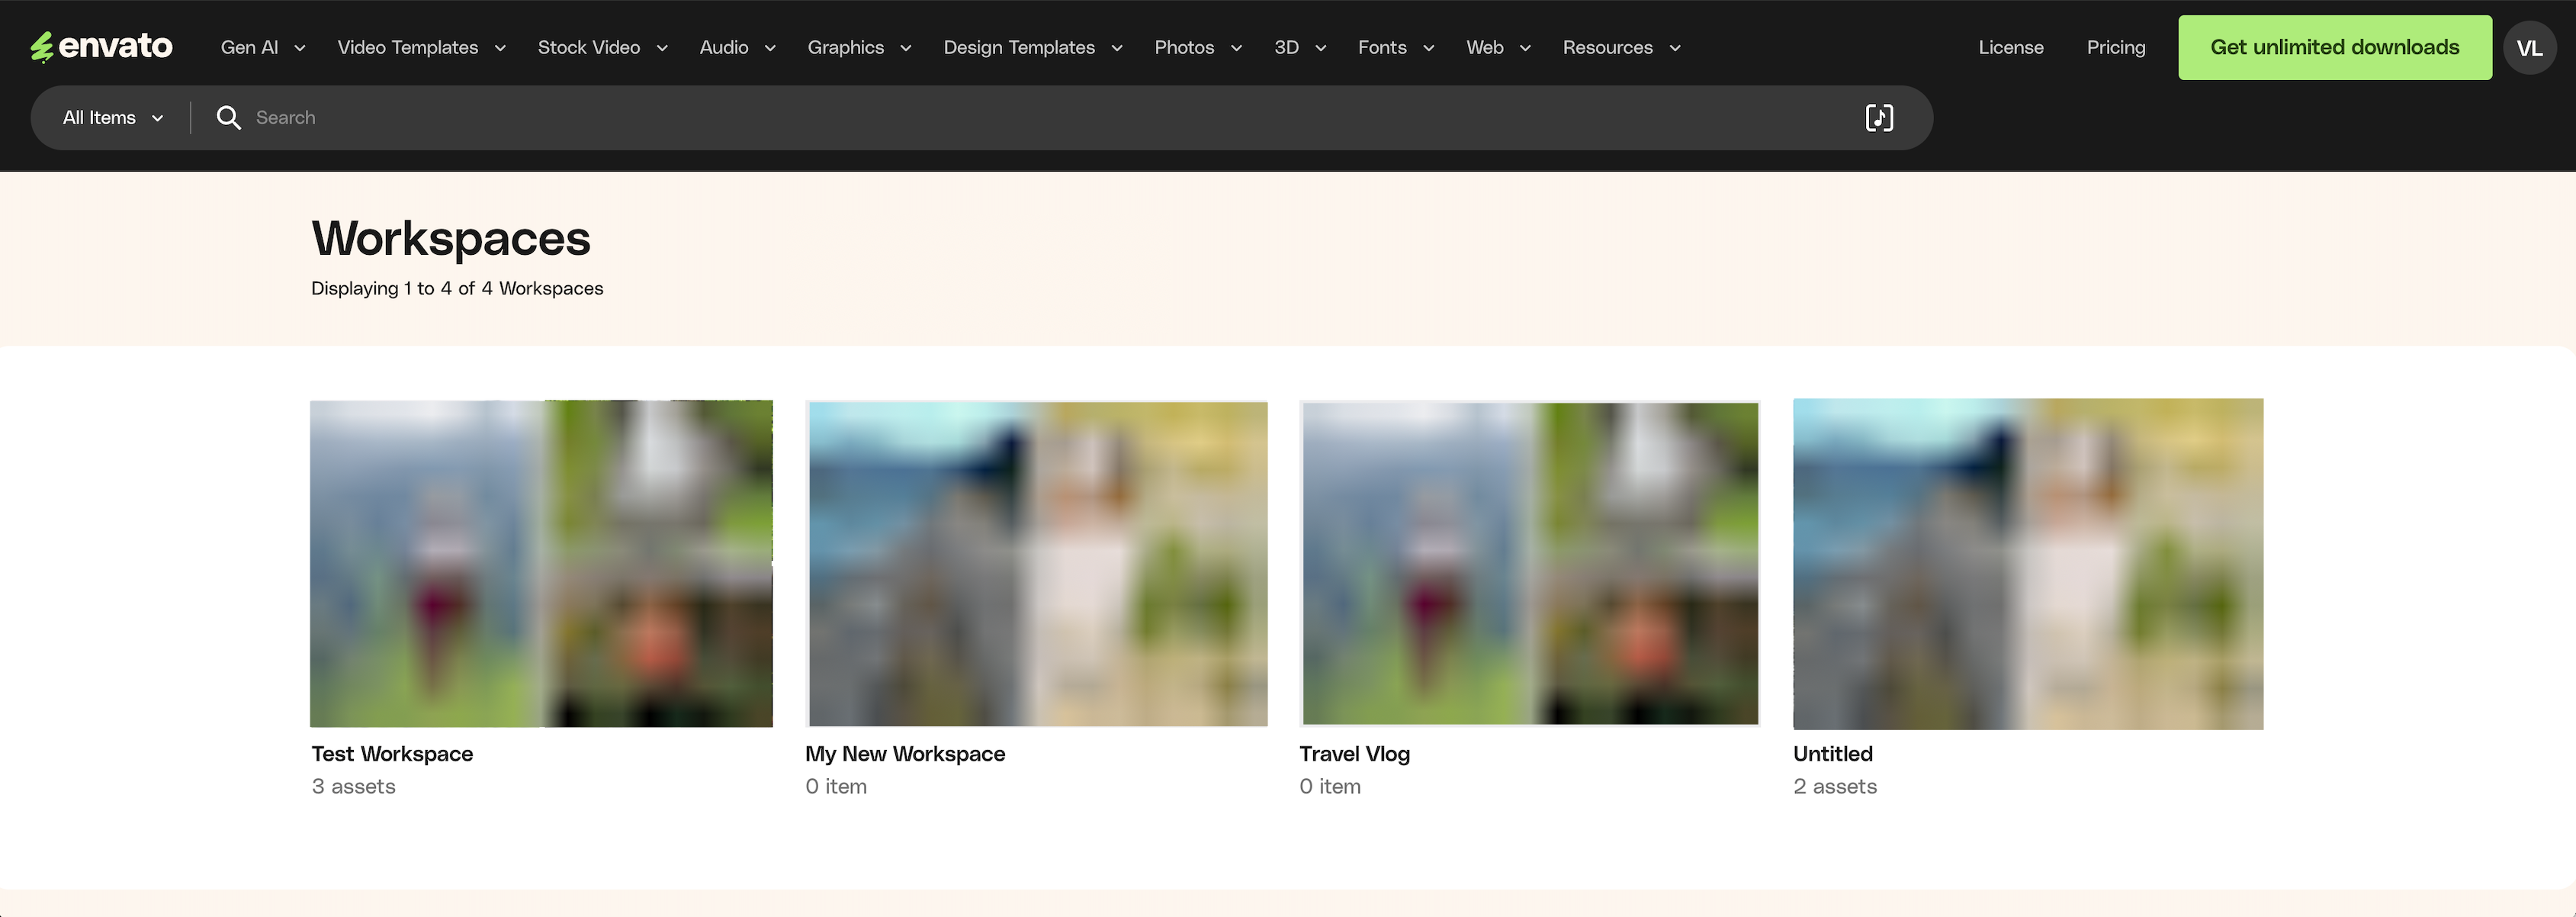Expand the 3D navigation chevron

point(1321,47)
